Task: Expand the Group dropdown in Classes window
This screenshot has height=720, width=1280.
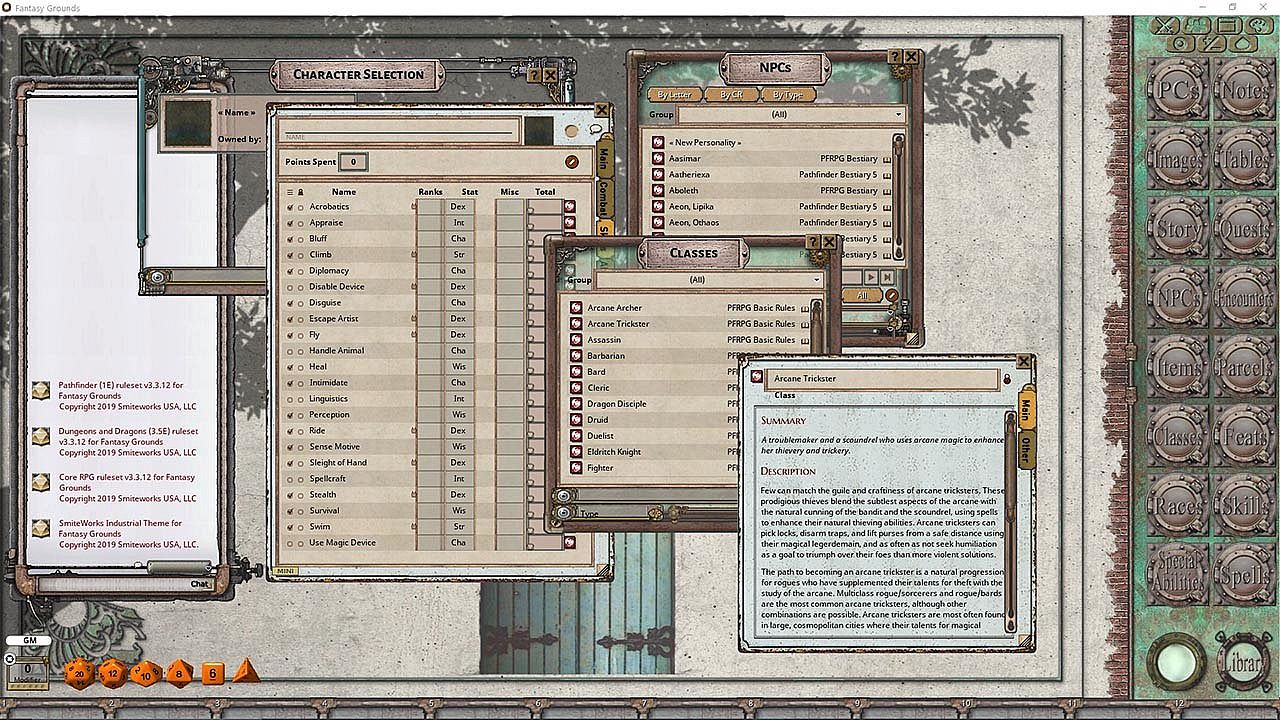Action: coord(709,280)
